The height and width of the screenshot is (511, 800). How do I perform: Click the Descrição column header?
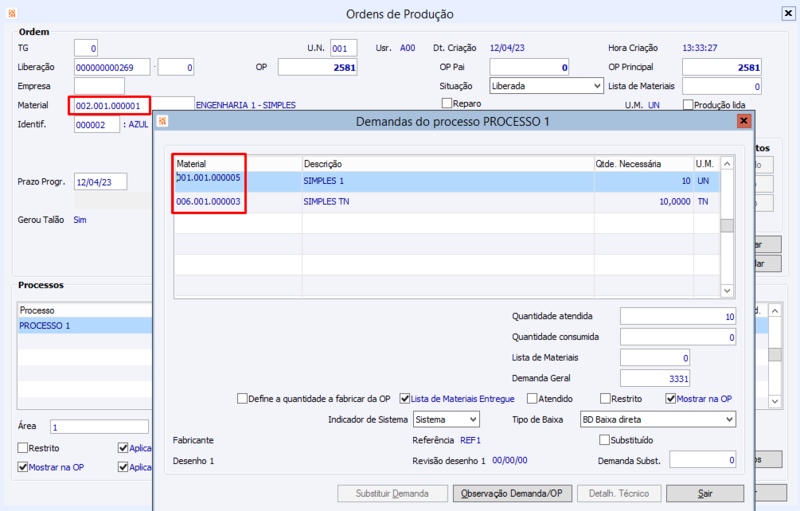click(448, 164)
